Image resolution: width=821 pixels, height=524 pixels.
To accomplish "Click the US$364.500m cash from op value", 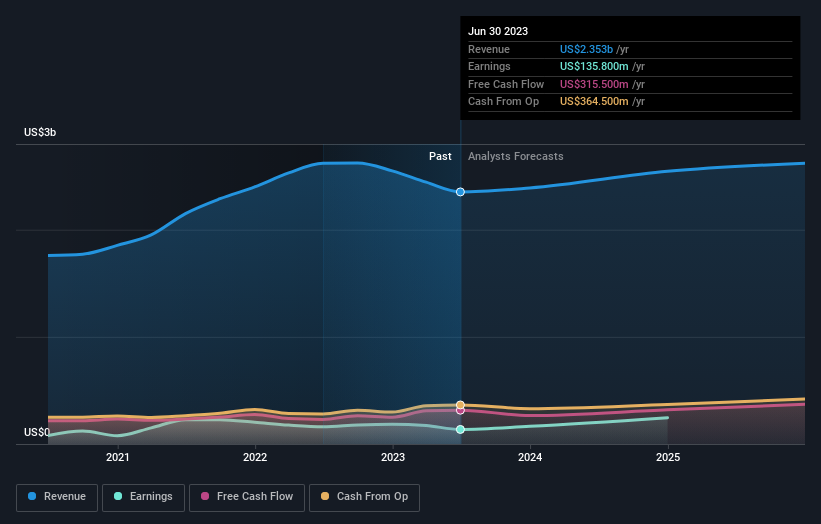I will coord(594,102).
